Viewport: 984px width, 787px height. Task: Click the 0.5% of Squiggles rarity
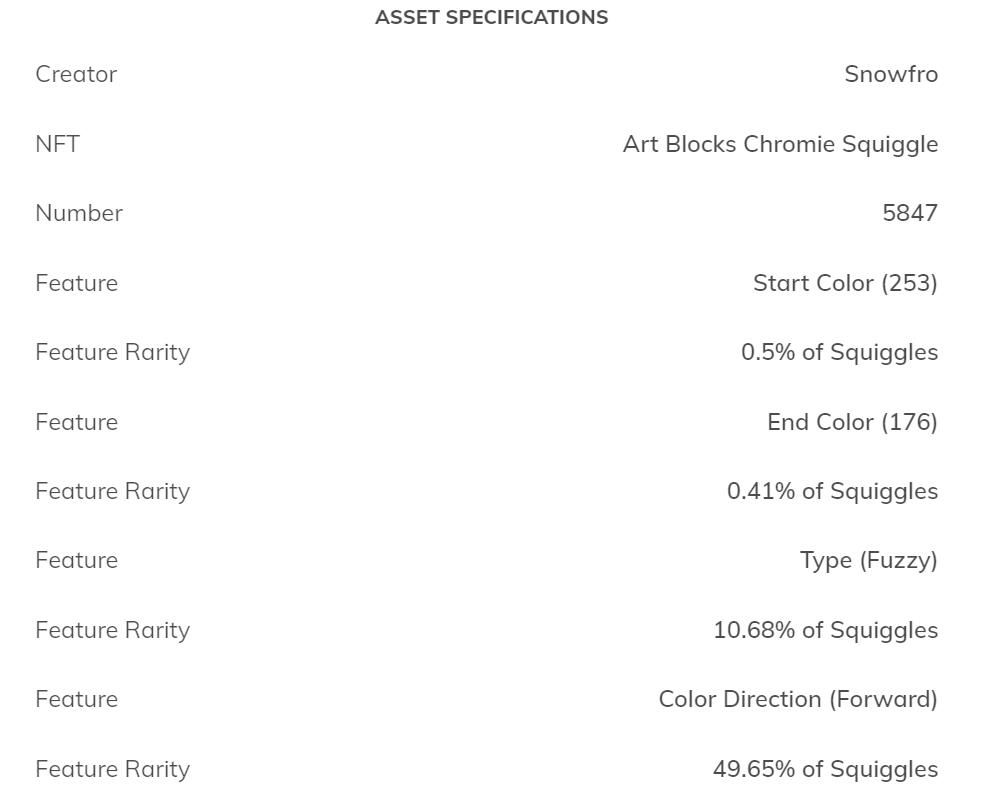[x=839, y=352]
